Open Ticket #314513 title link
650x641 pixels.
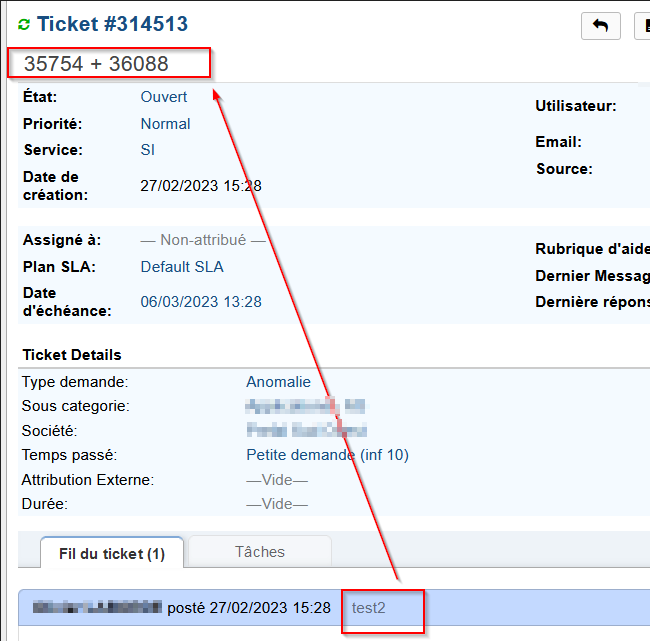click(x=112, y=24)
